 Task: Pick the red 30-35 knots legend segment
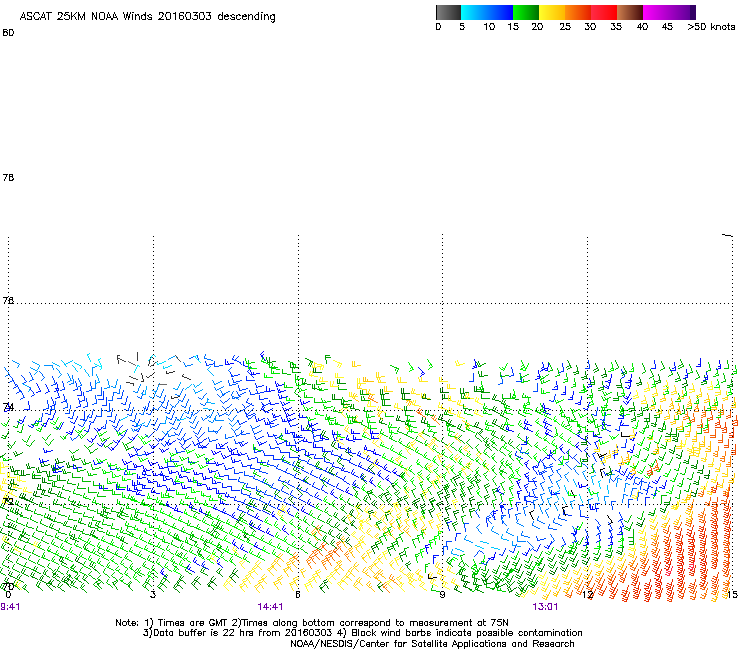[604, 12]
